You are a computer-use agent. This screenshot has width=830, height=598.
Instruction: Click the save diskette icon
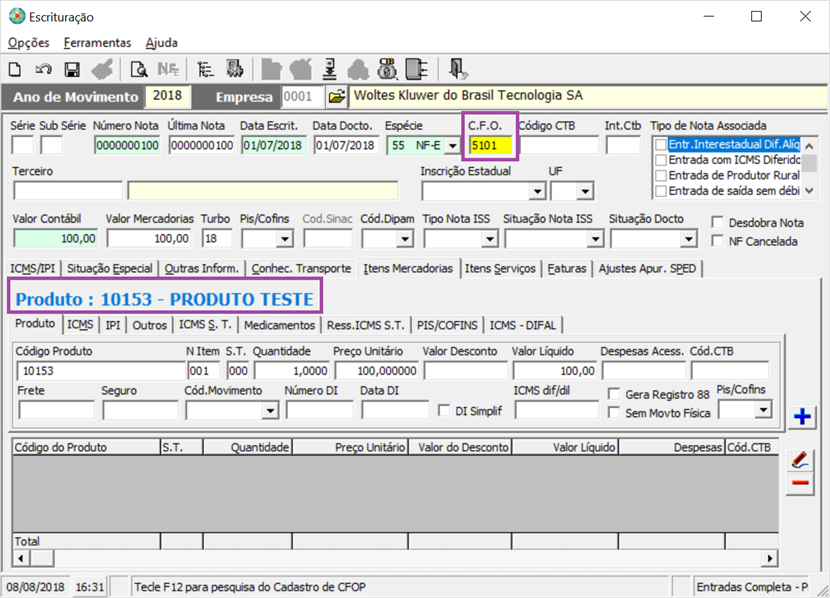[72, 69]
